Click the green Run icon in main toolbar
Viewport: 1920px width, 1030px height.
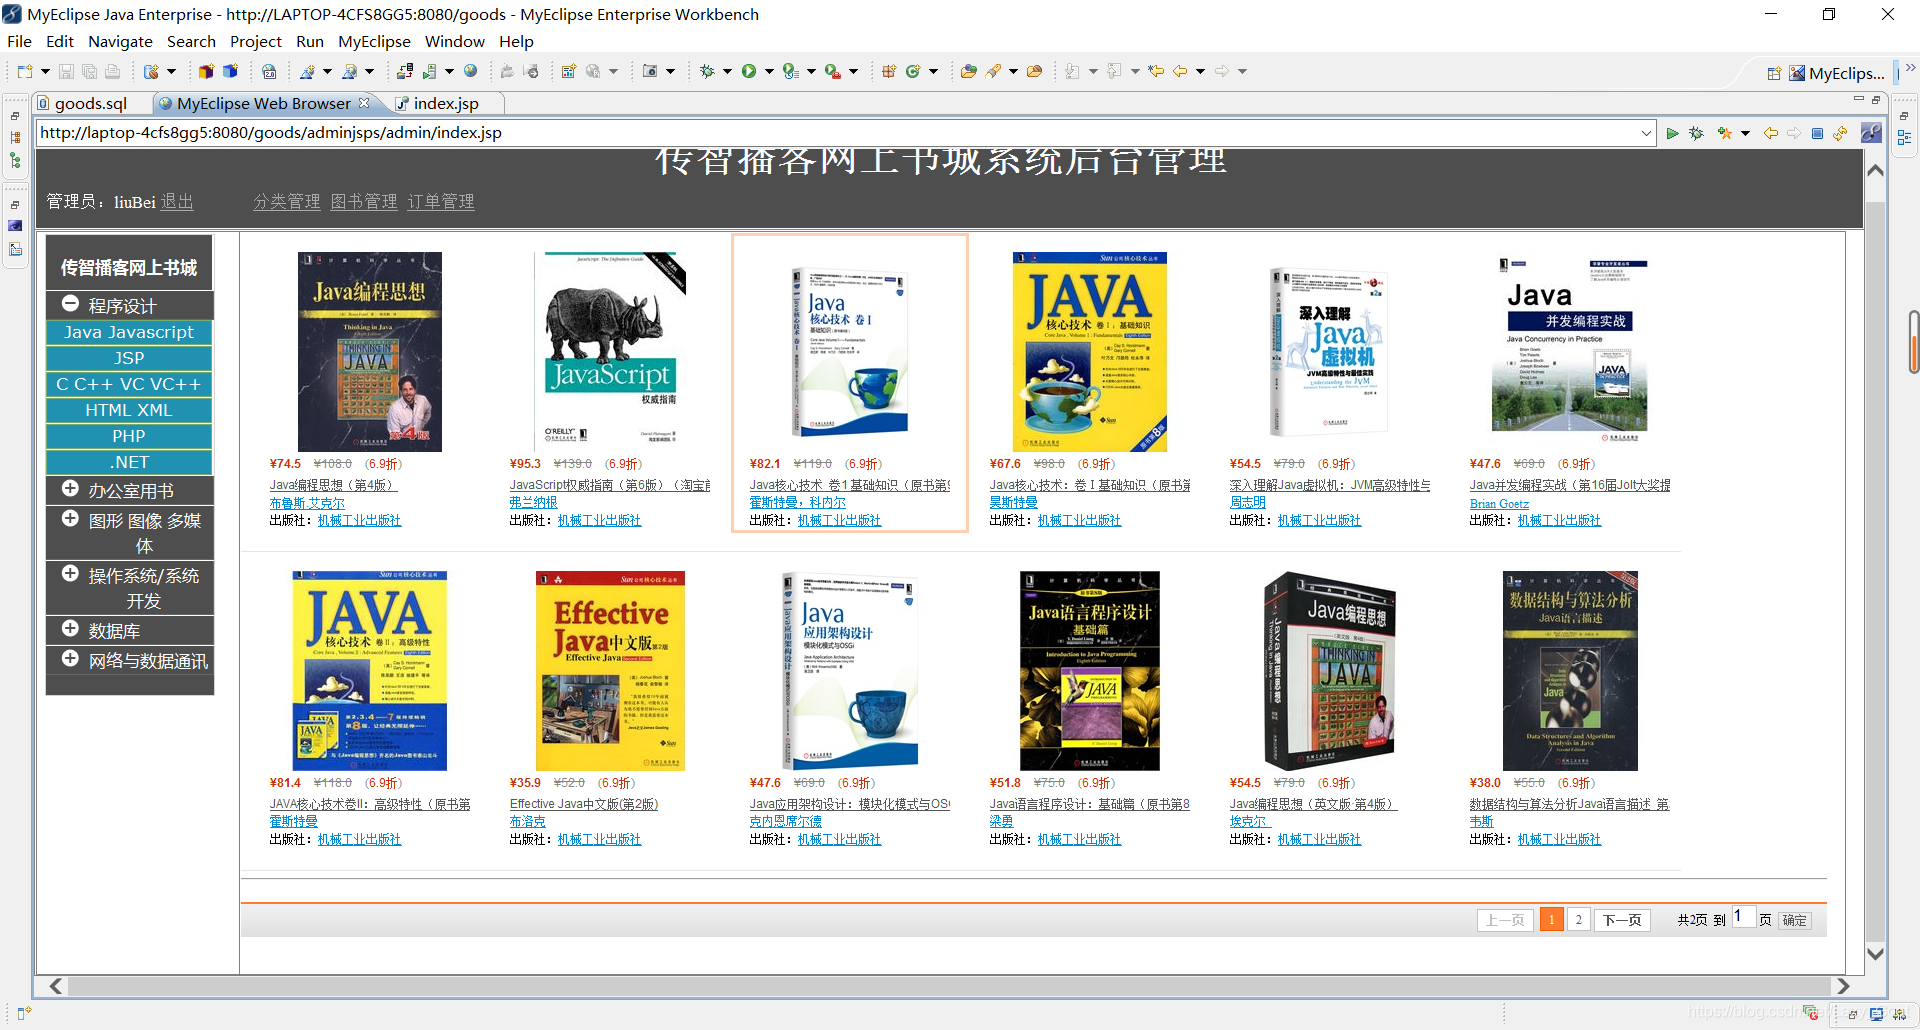(749, 71)
